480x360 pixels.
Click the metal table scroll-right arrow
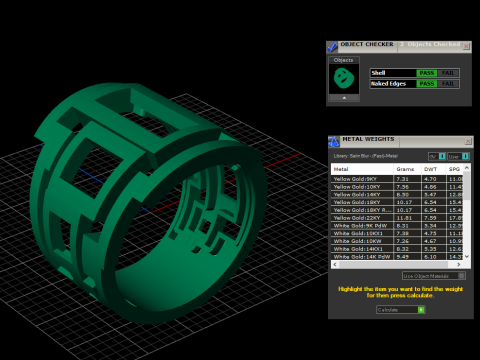459,265
